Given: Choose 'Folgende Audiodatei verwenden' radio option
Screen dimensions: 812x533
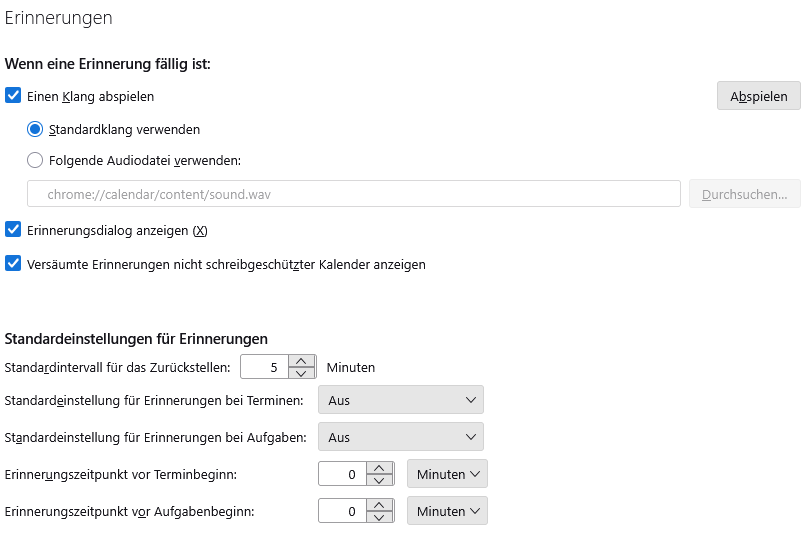Looking at the screenshot, I should point(35,159).
